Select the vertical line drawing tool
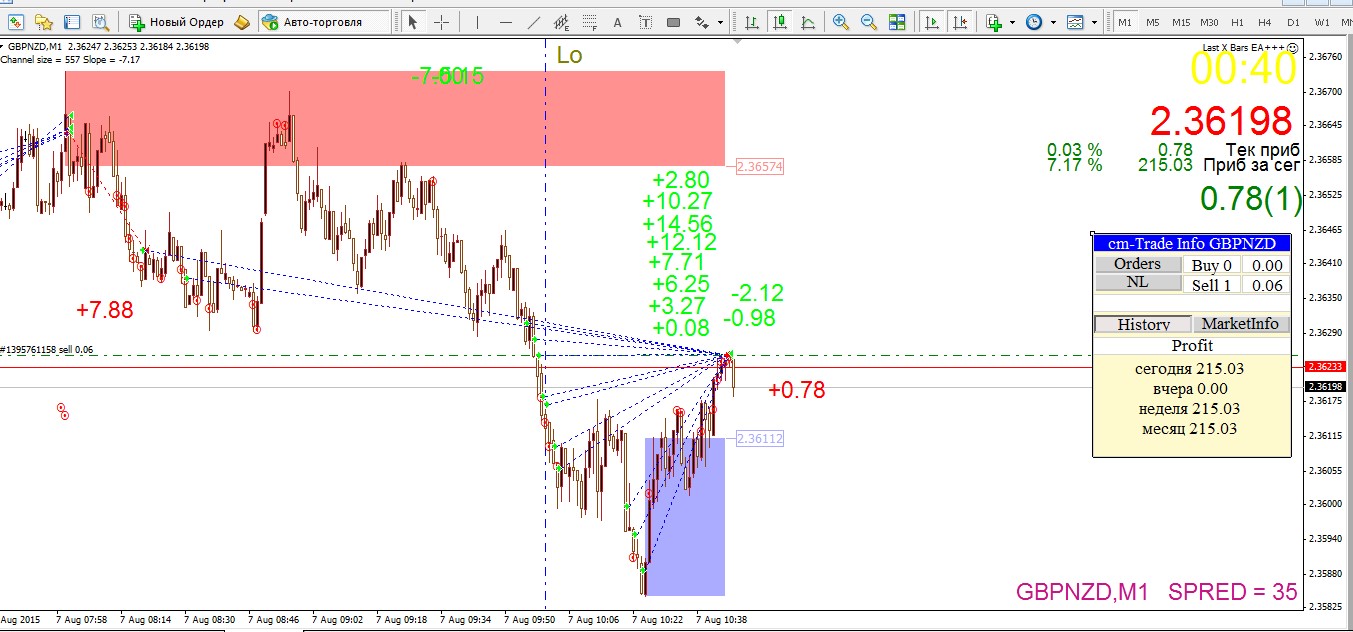 pyautogui.click(x=477, y=21)
